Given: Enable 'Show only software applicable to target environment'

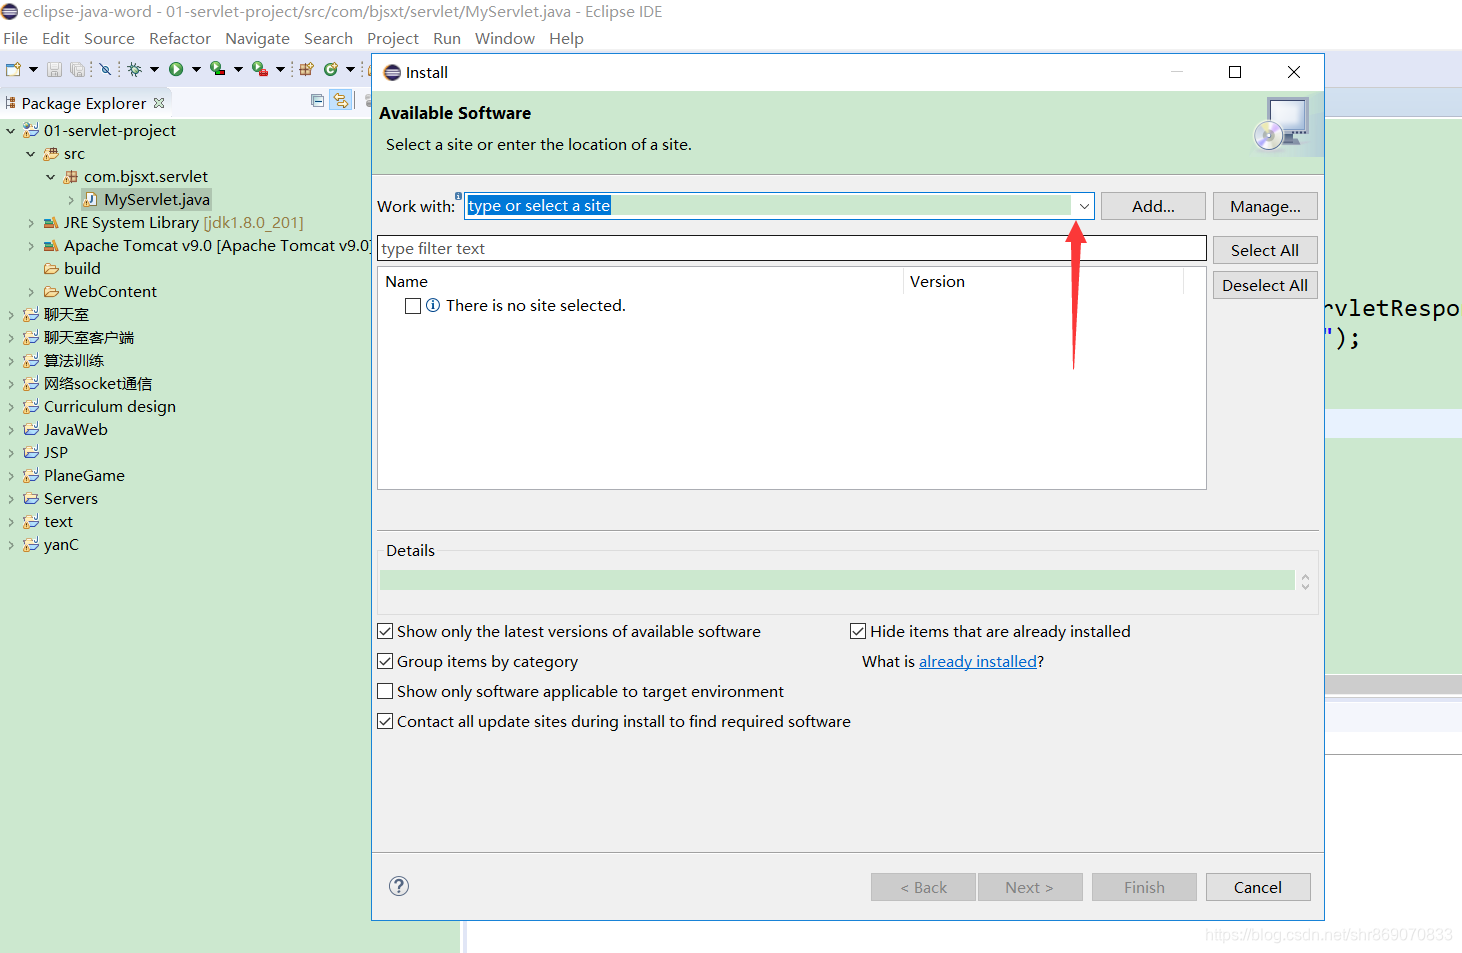Looking at the screenshot, I should point(385,691).
